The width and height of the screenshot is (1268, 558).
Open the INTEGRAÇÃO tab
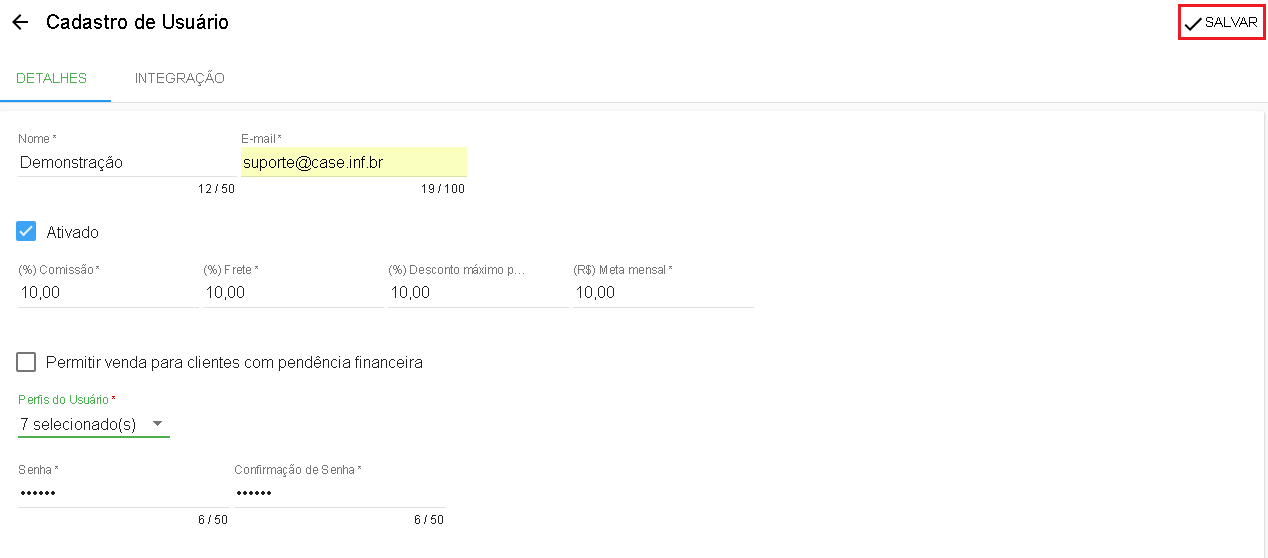point(179,78)
